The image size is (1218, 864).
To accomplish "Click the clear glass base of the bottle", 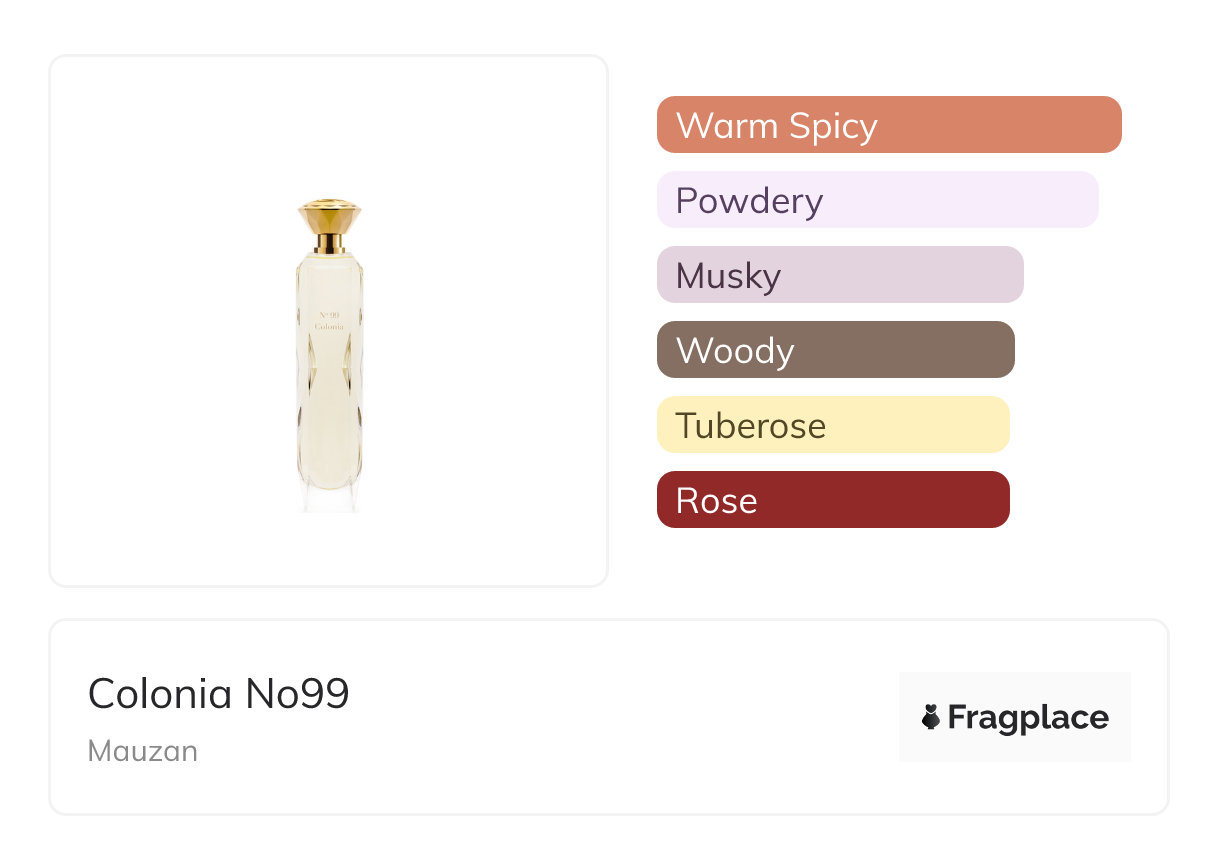I will click(x=329, y=498).
